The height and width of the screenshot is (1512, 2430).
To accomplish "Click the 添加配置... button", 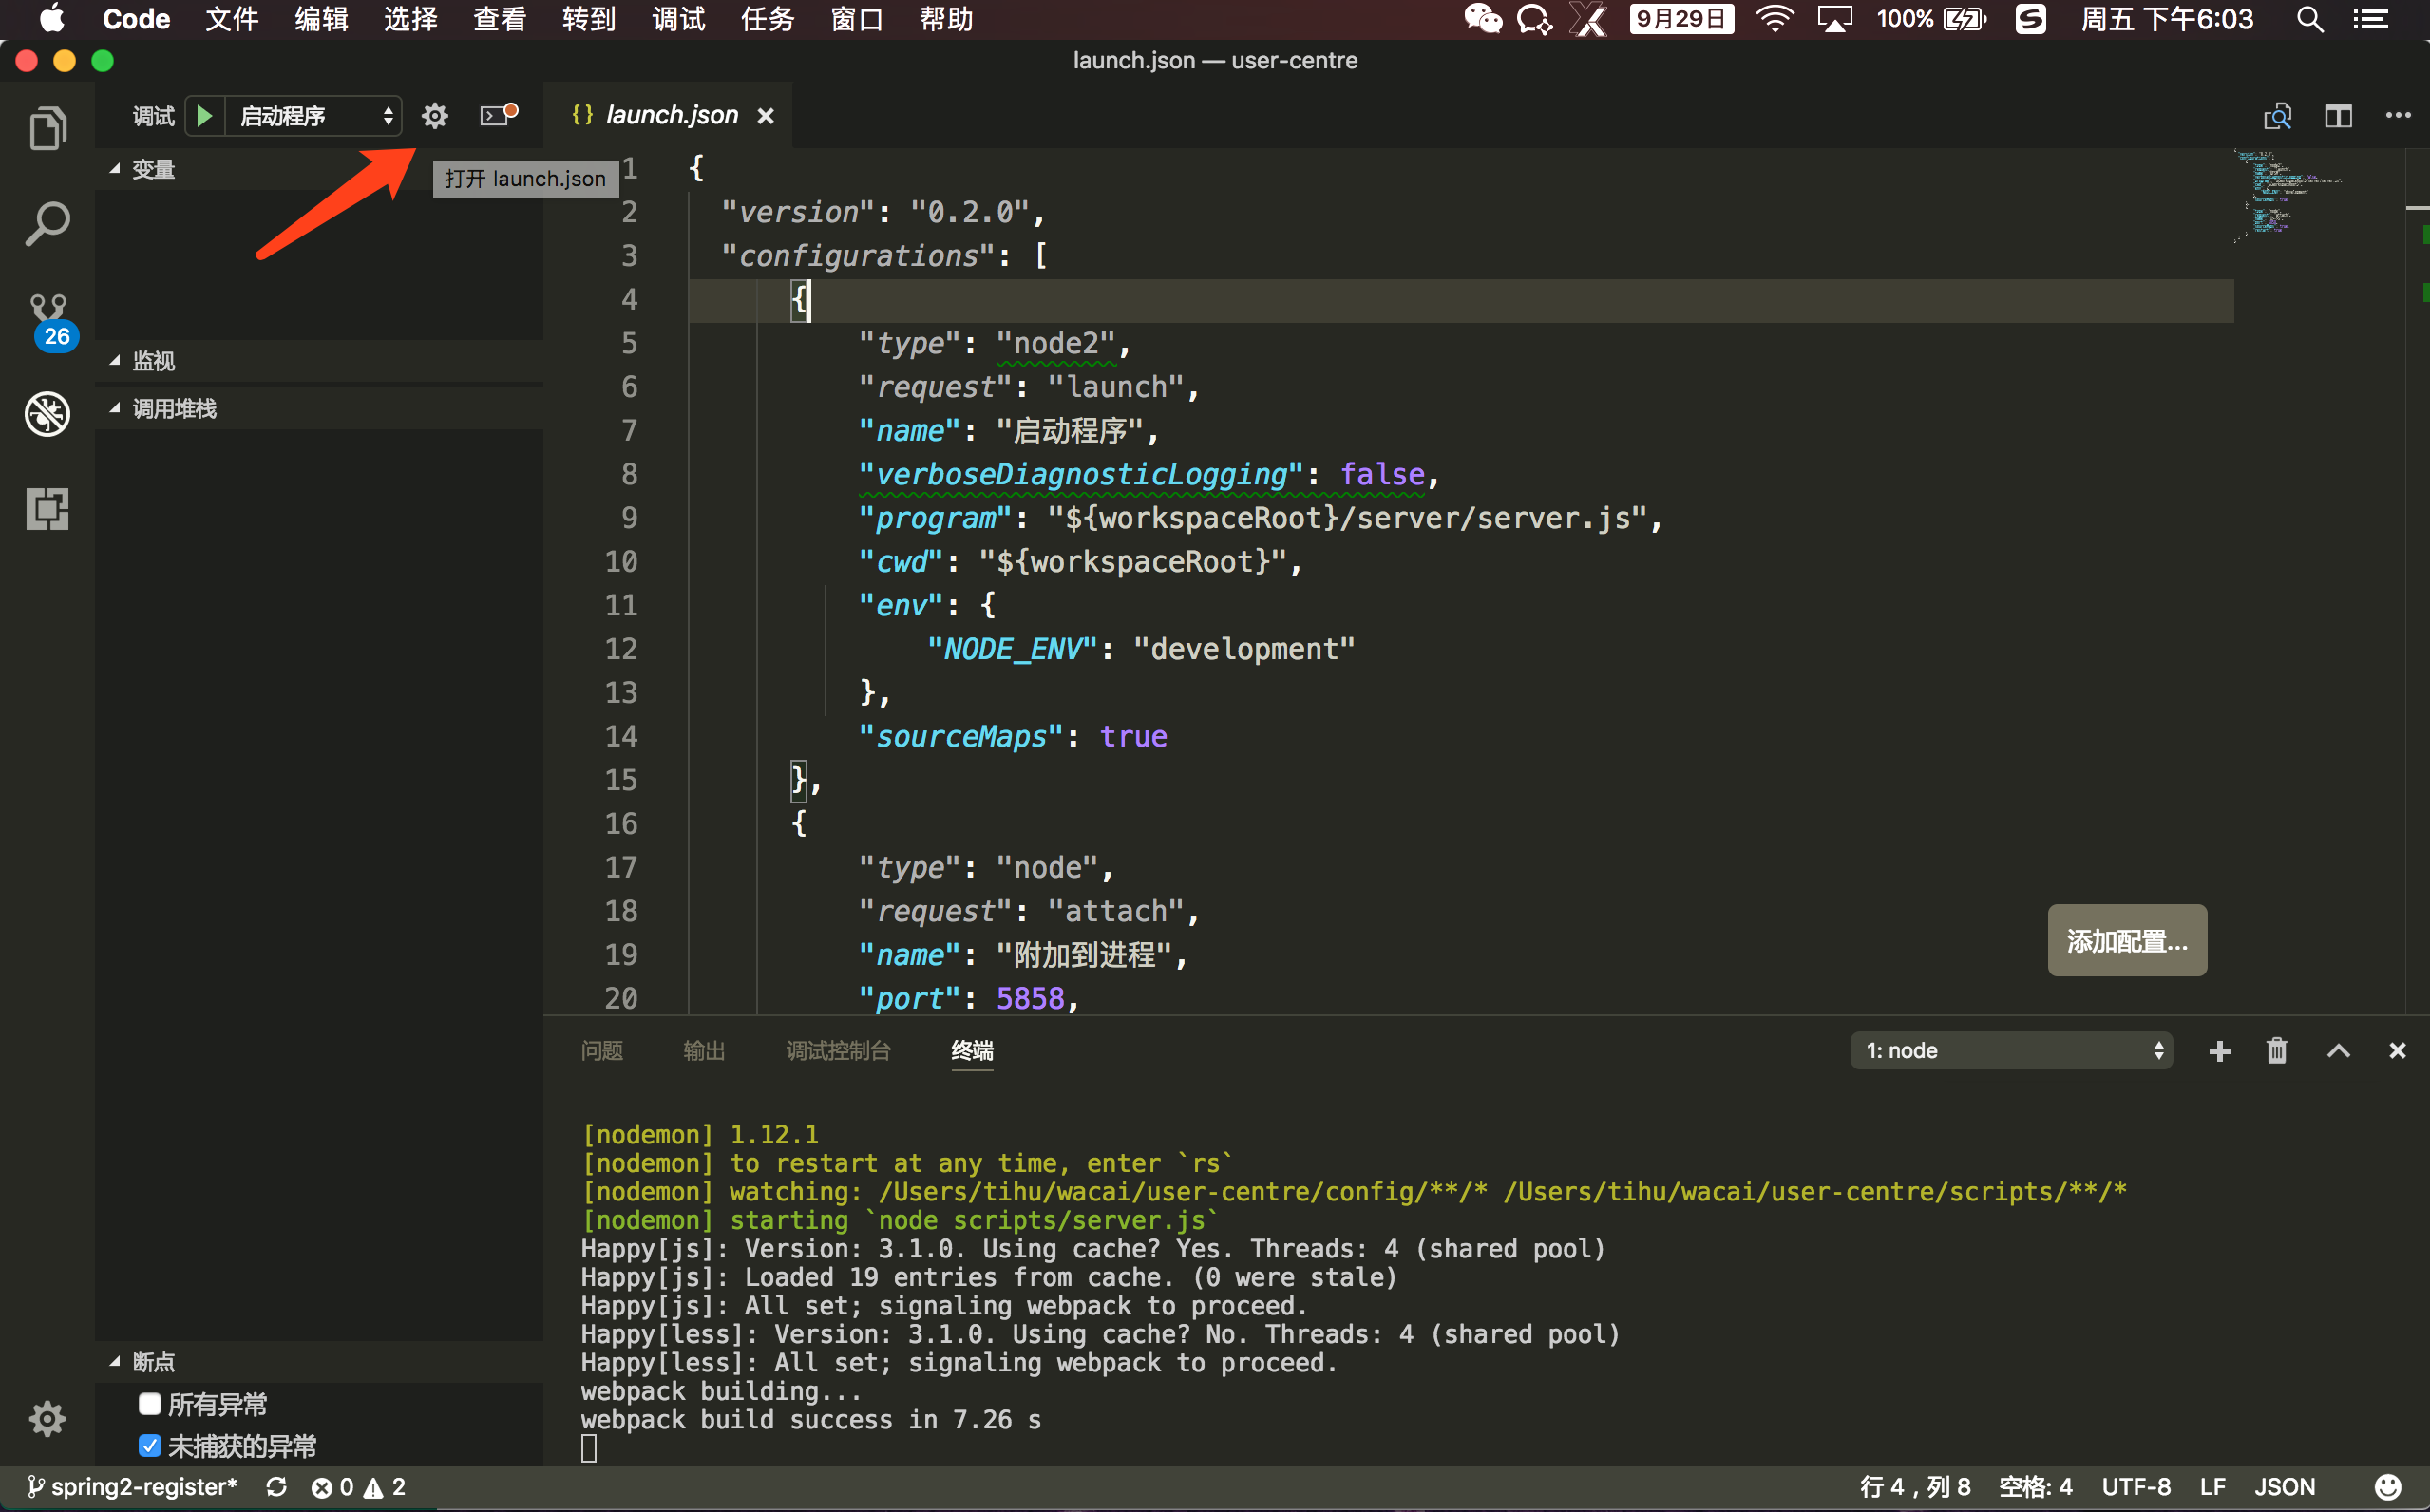I will point(2127,941).
